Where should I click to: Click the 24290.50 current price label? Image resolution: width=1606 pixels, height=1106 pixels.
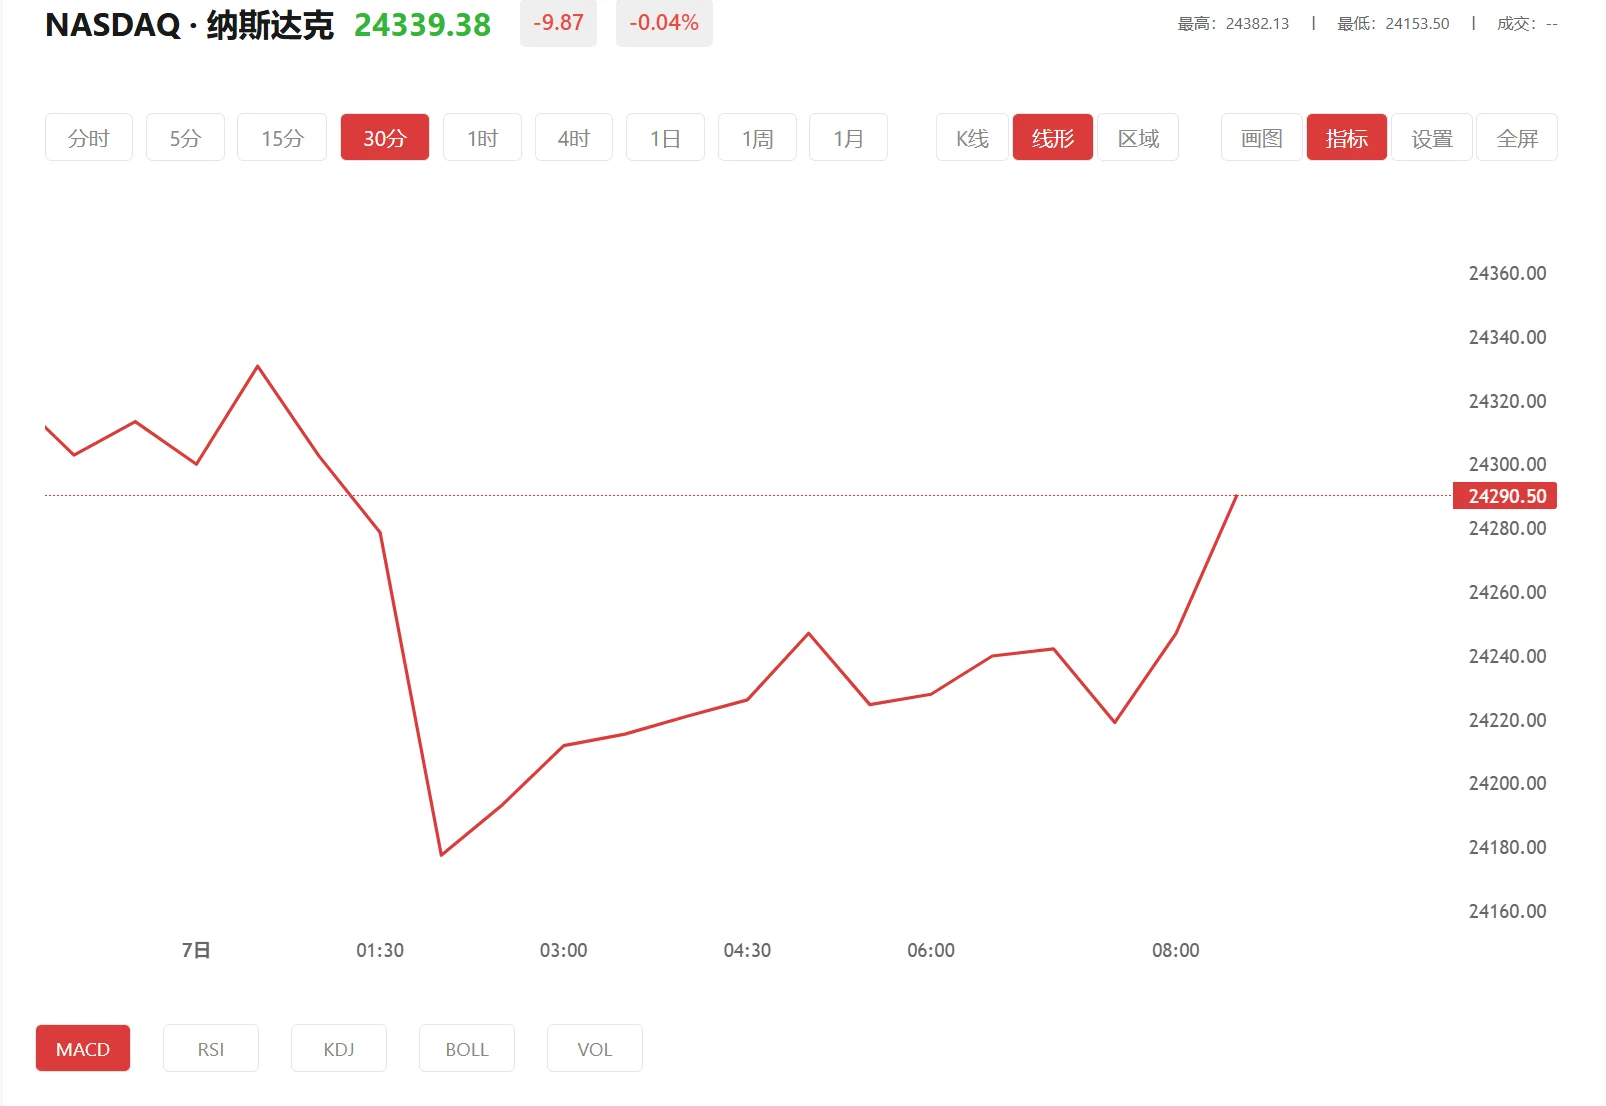pos(1504,495)
